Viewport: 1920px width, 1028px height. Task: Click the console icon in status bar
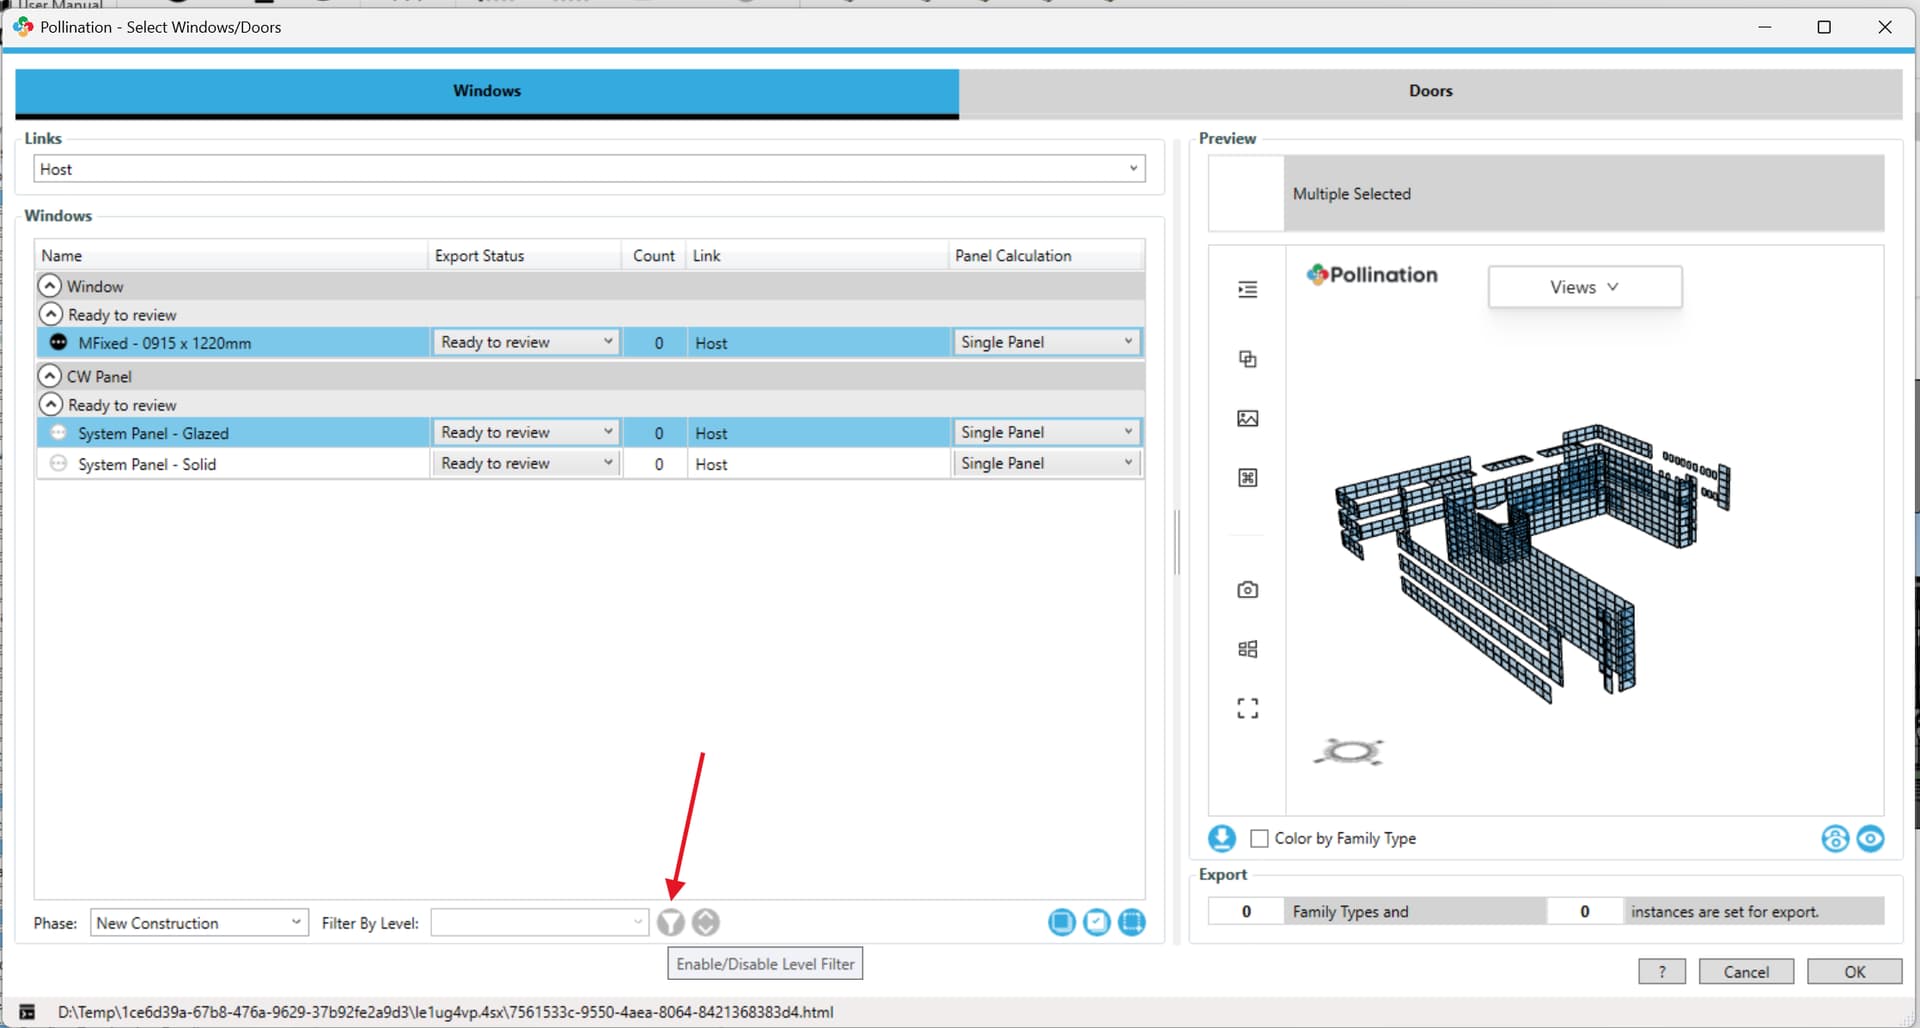27,1012
